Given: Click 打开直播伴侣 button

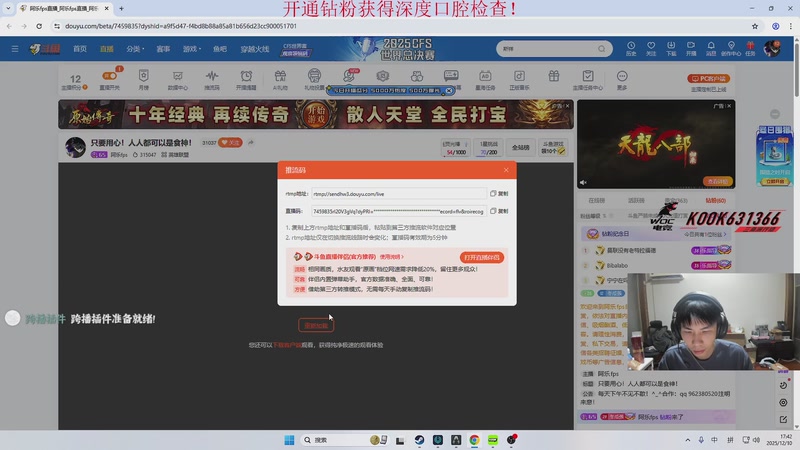Looking at the screenshot, I should tap(482, 257).
